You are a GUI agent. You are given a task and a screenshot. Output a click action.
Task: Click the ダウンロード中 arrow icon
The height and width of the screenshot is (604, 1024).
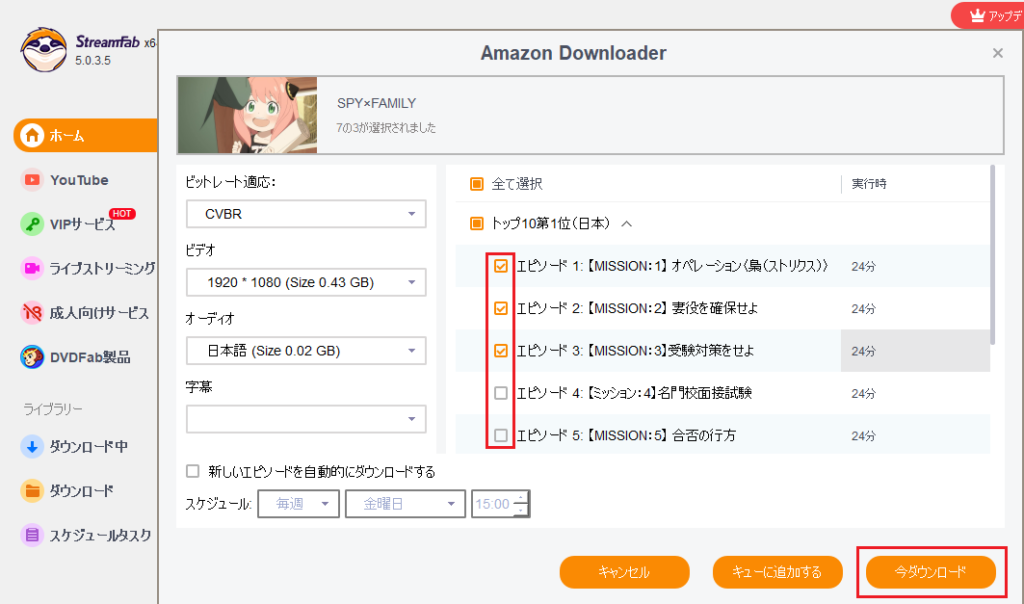31,447
